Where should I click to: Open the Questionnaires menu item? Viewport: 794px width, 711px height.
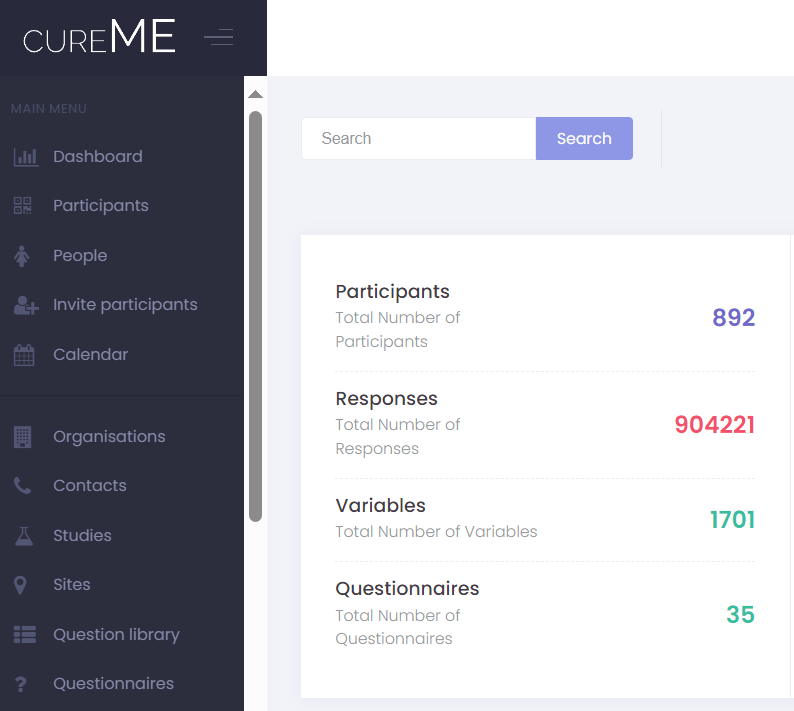coord(113,684)
